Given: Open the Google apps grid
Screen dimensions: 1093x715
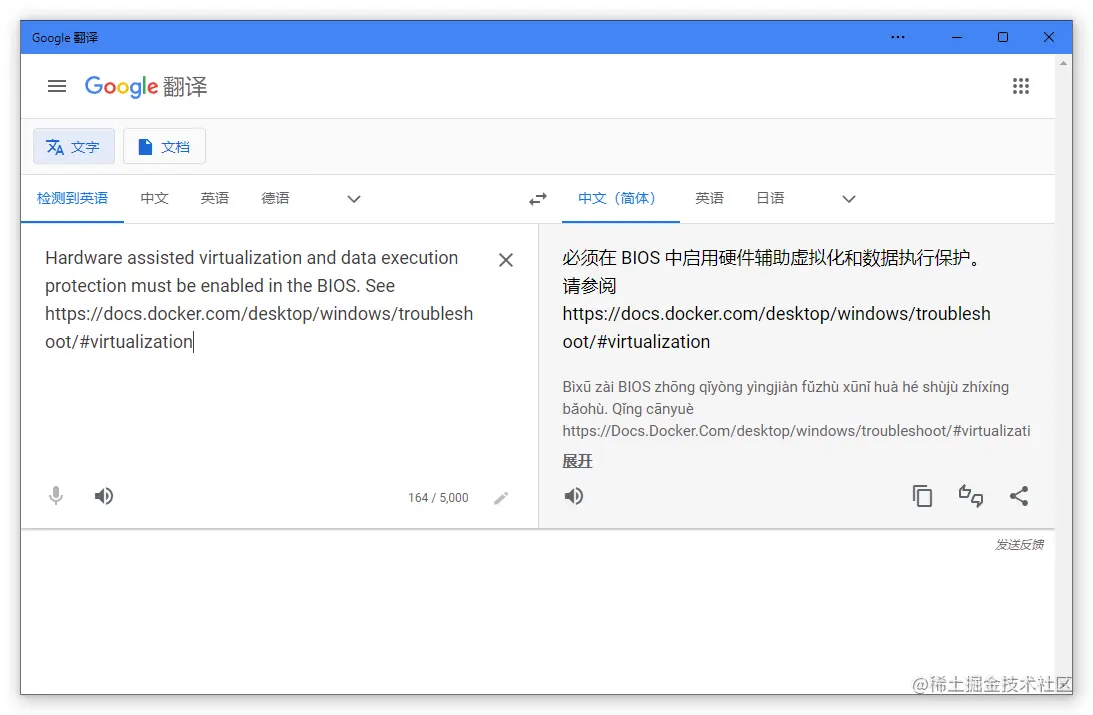Looking at the screenshot, I should 1021,86.
